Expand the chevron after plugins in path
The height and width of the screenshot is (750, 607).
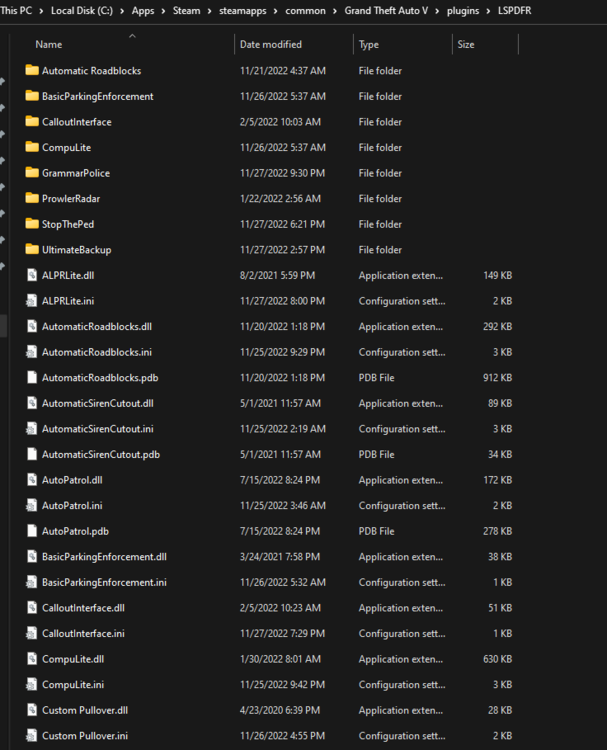point(488,11)
